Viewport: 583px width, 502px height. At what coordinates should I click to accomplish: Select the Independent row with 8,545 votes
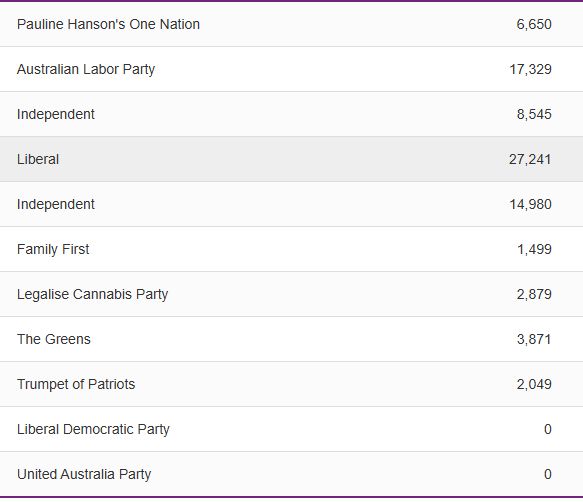click(292, 114)
